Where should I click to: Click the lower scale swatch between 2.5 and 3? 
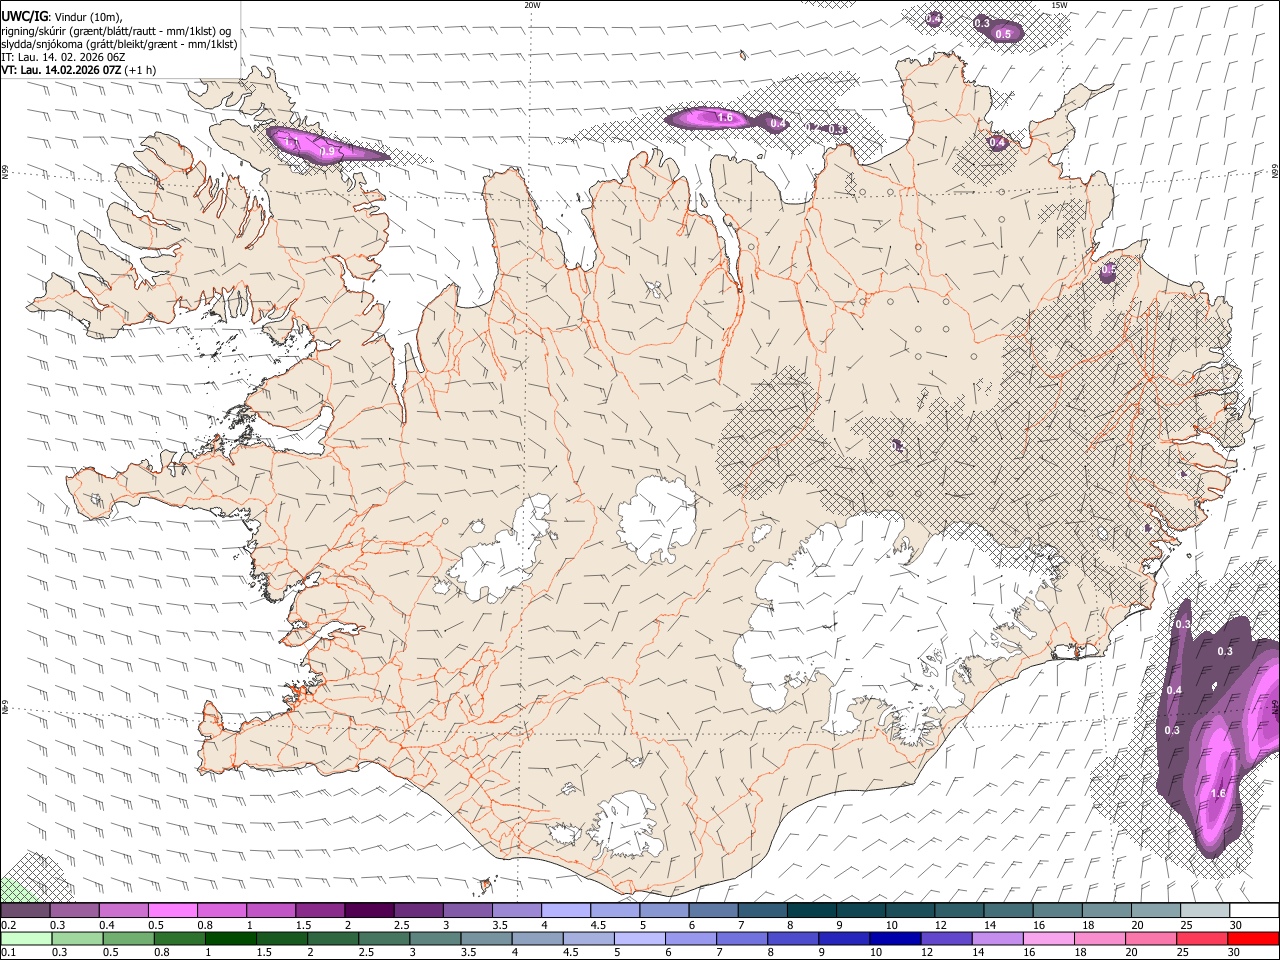(x=384, y=938)
